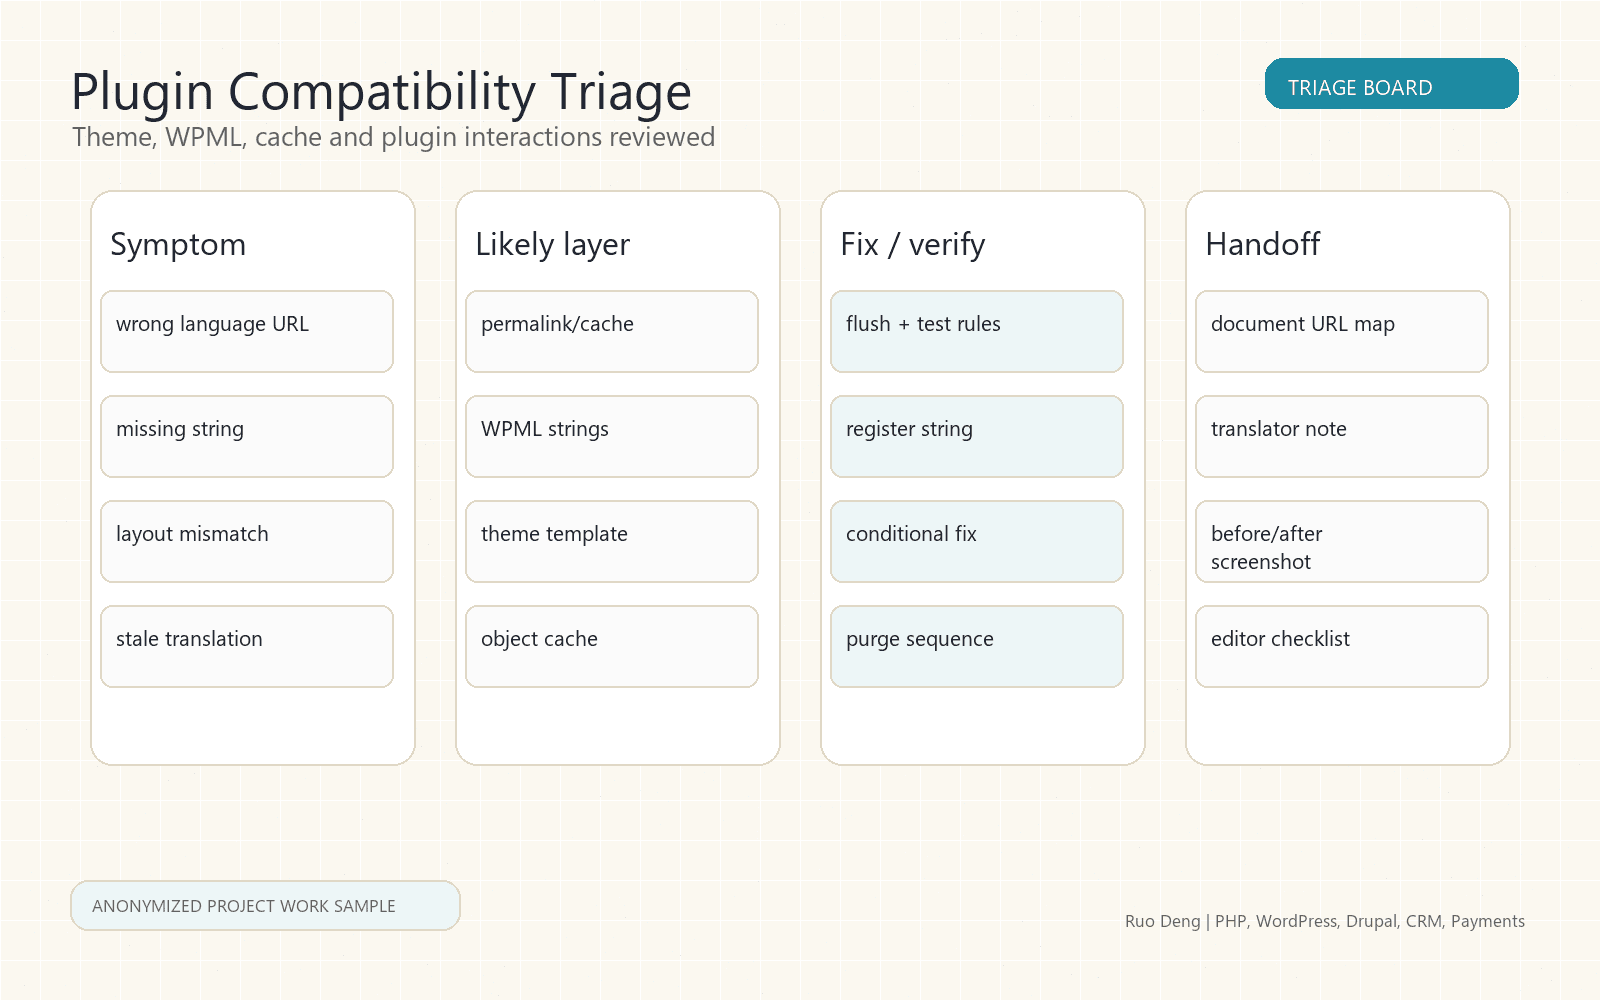Select the 'stale translation' card
The image size is (1600, 1000).
[247, 647]
